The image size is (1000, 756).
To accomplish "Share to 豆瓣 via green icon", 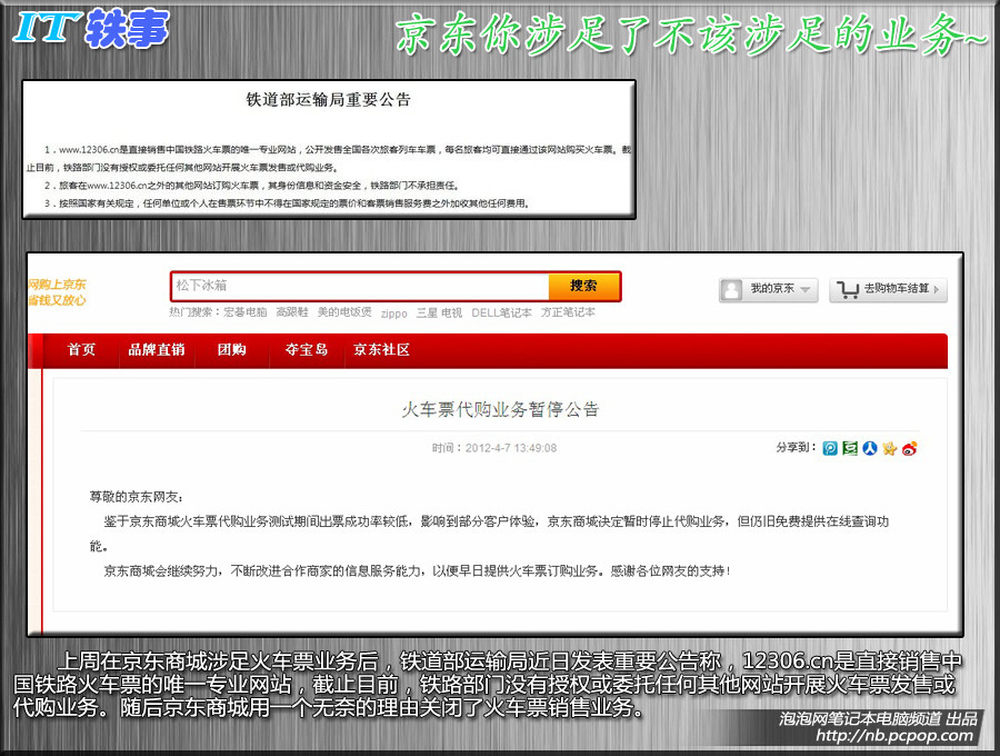I will [x=849, y=448].
